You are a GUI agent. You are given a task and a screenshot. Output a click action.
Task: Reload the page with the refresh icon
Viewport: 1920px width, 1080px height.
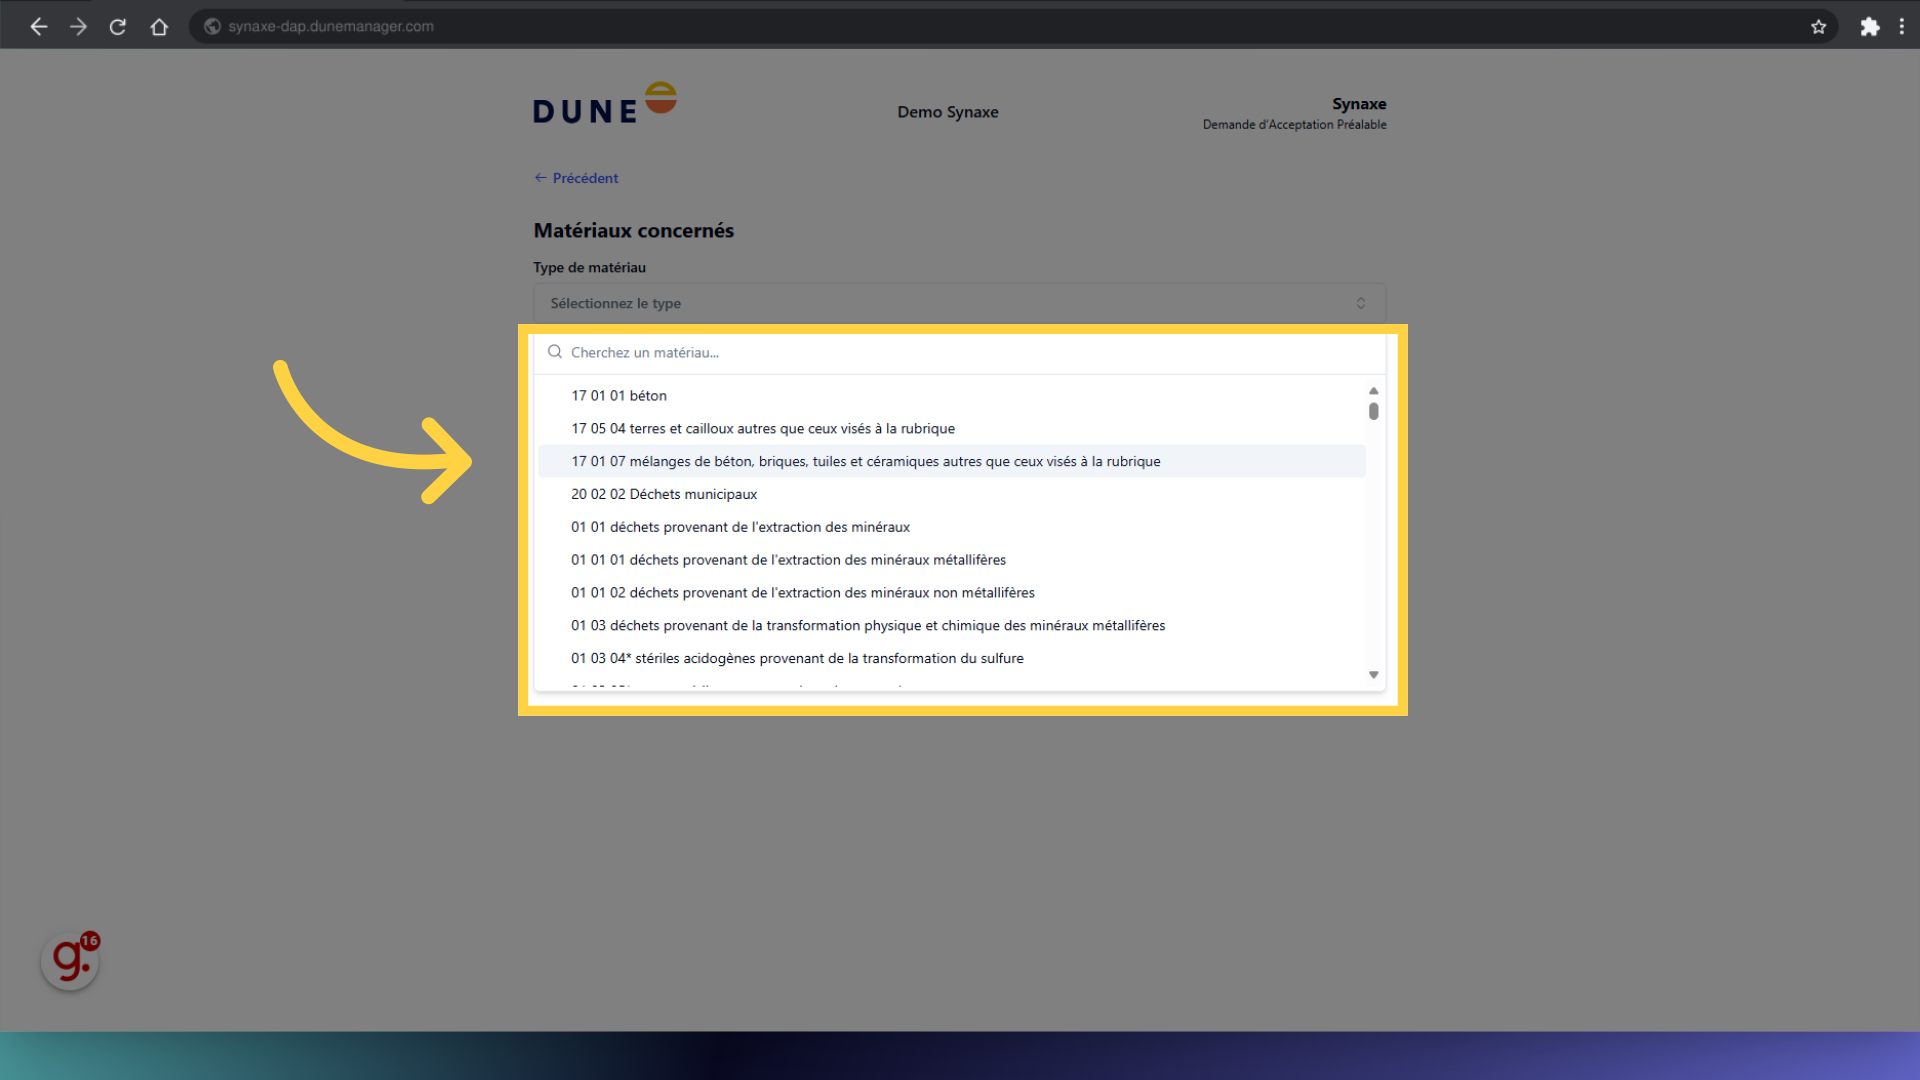[x=118, y=27]
